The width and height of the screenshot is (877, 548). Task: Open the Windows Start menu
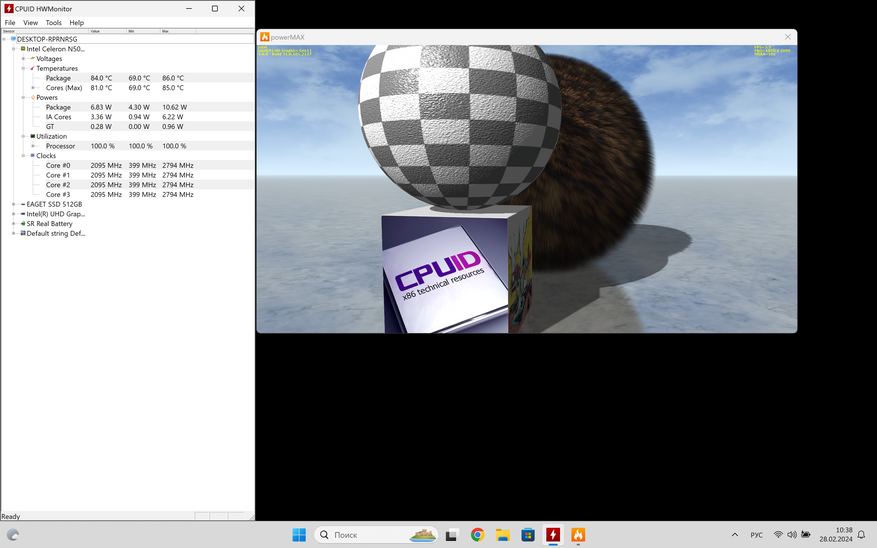coord(299,535)
